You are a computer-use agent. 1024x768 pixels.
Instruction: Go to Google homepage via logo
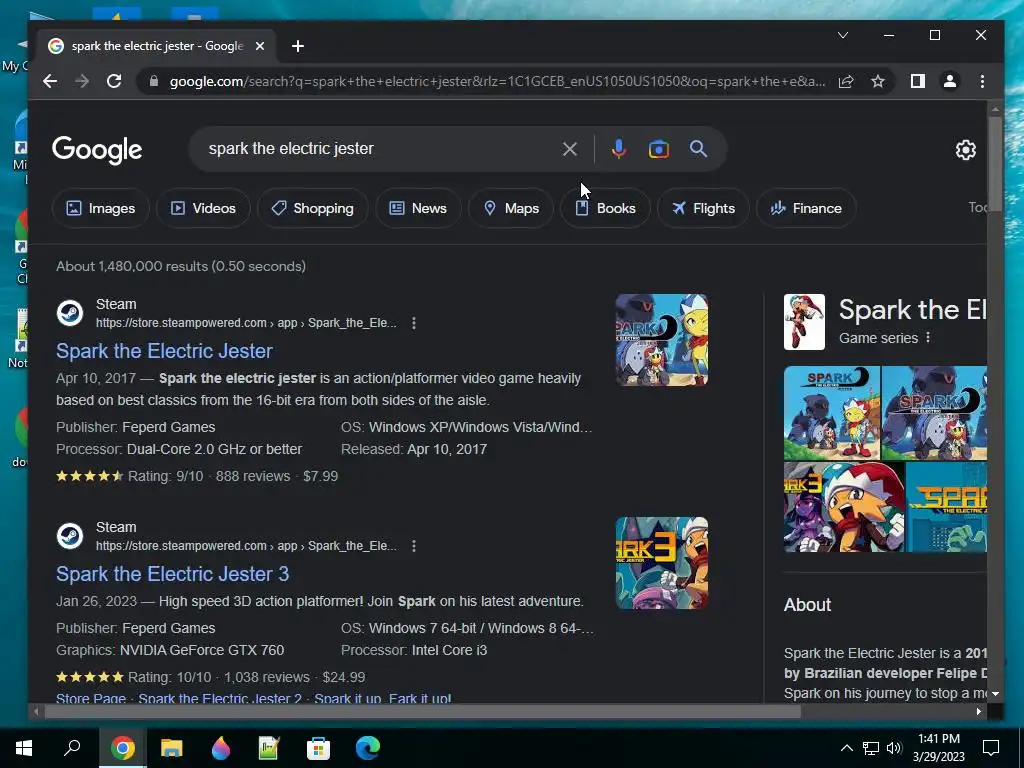97,150
